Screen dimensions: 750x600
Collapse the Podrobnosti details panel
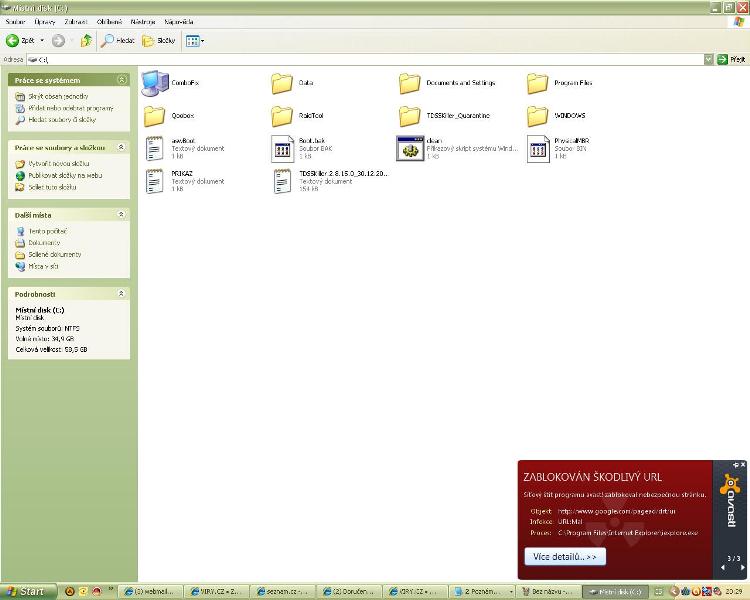[122, 294]
